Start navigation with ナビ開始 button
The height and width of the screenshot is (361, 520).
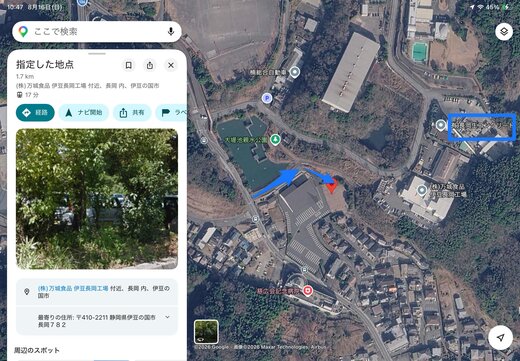pyautogui.click(x=84, y=113)
